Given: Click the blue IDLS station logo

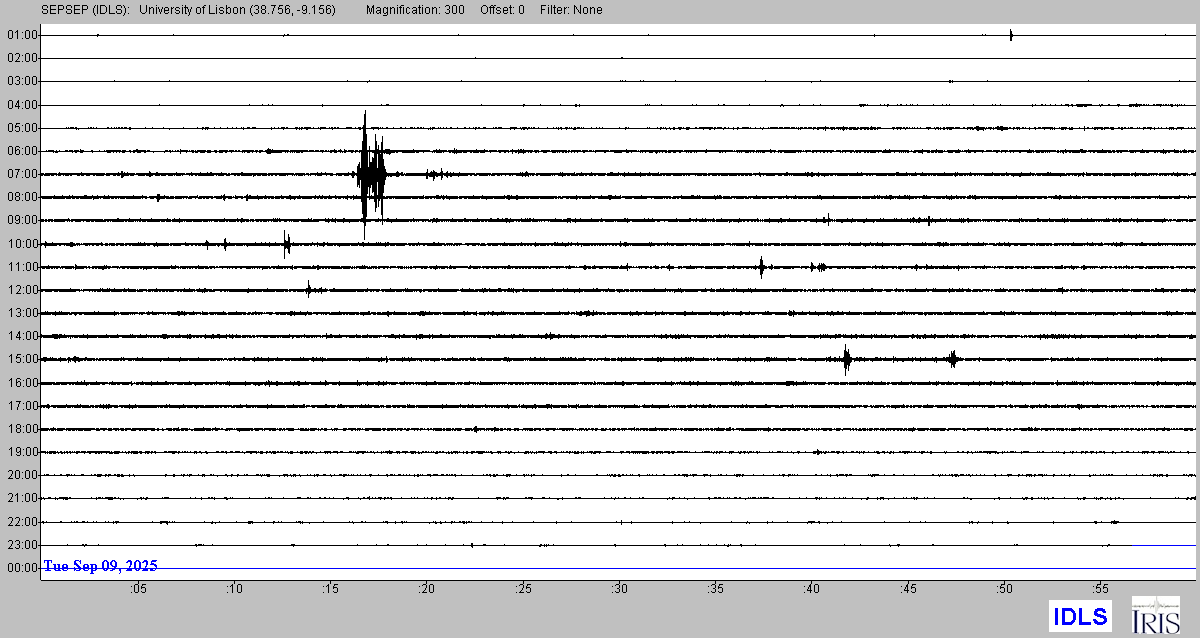Looking at the screenshot, I should tap(1080, 616).
